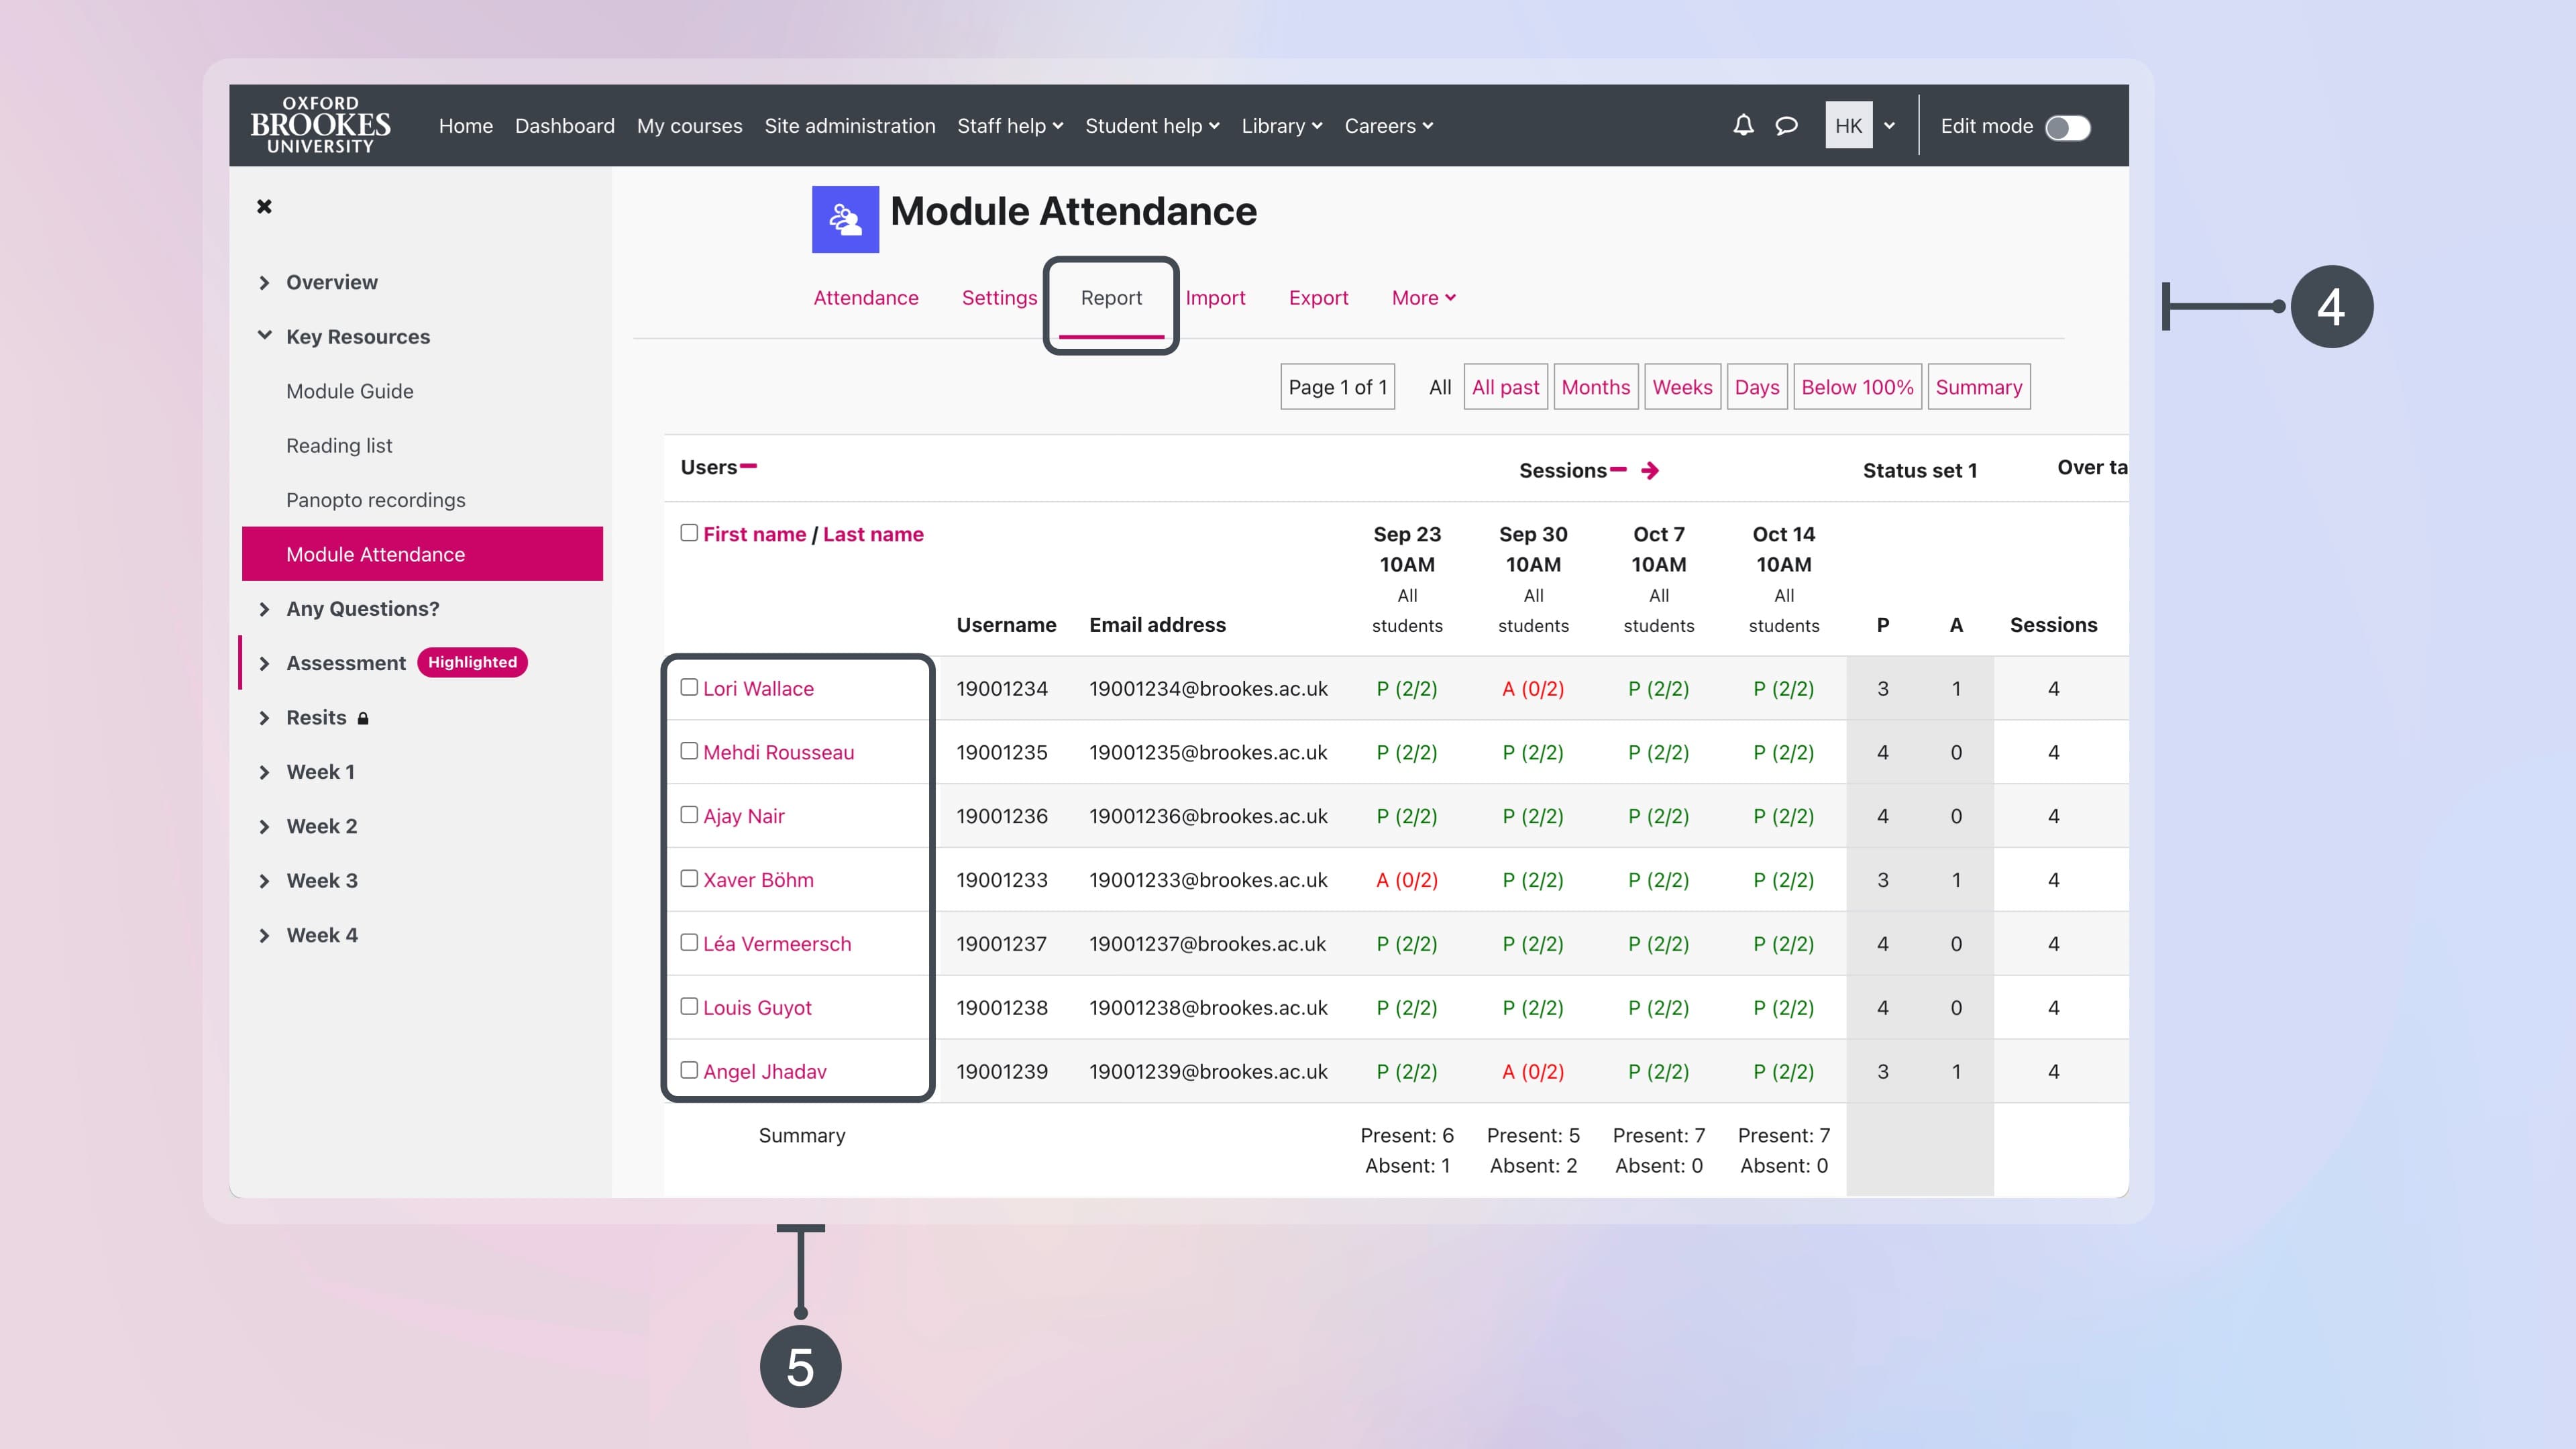Tick the checkbox beside Lori Wallace
The width and height of the screenshot is (2576, 1449).
(689, 687)
